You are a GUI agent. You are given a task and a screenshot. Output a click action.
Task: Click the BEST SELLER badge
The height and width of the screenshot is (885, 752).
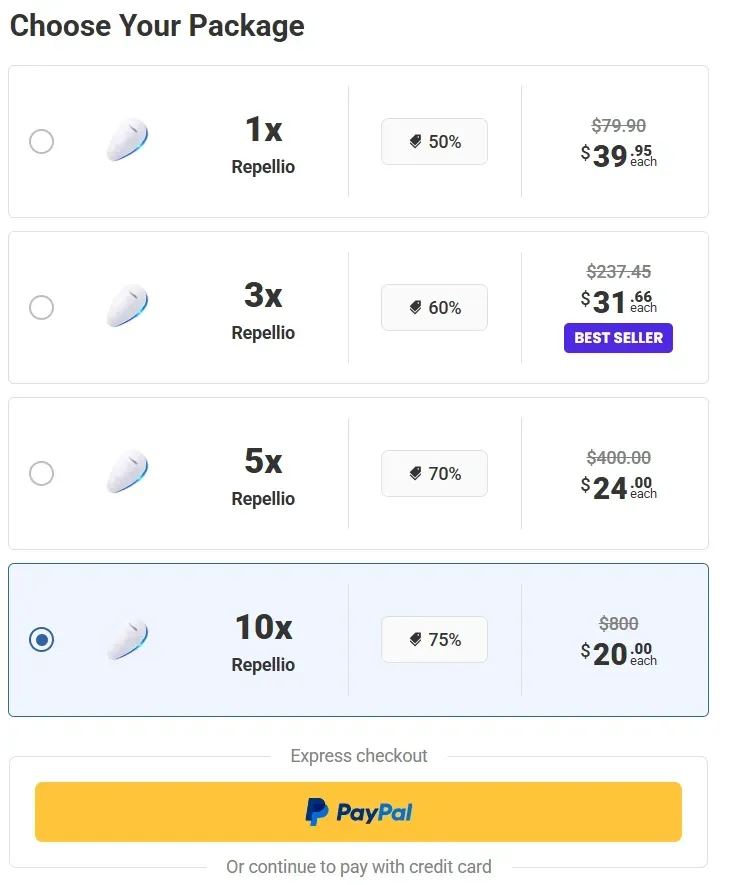click(618, 338)
